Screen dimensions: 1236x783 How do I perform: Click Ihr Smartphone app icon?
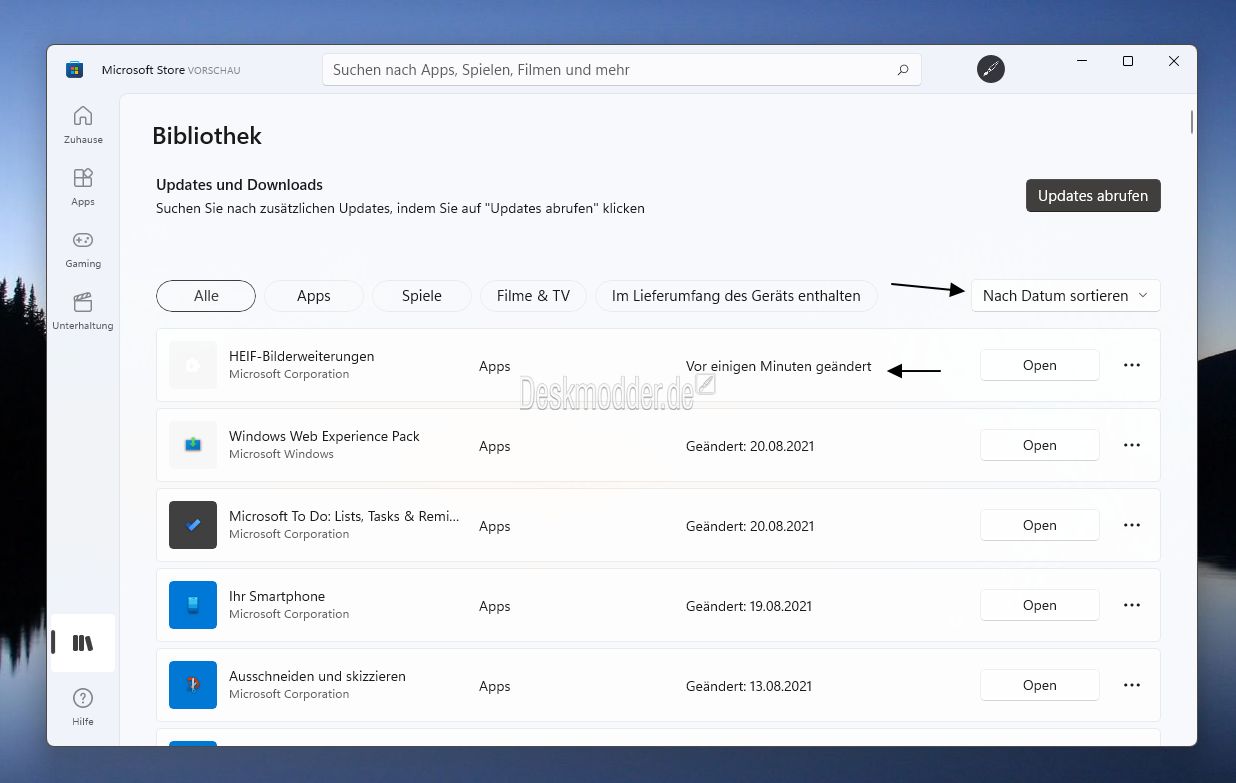193,605
